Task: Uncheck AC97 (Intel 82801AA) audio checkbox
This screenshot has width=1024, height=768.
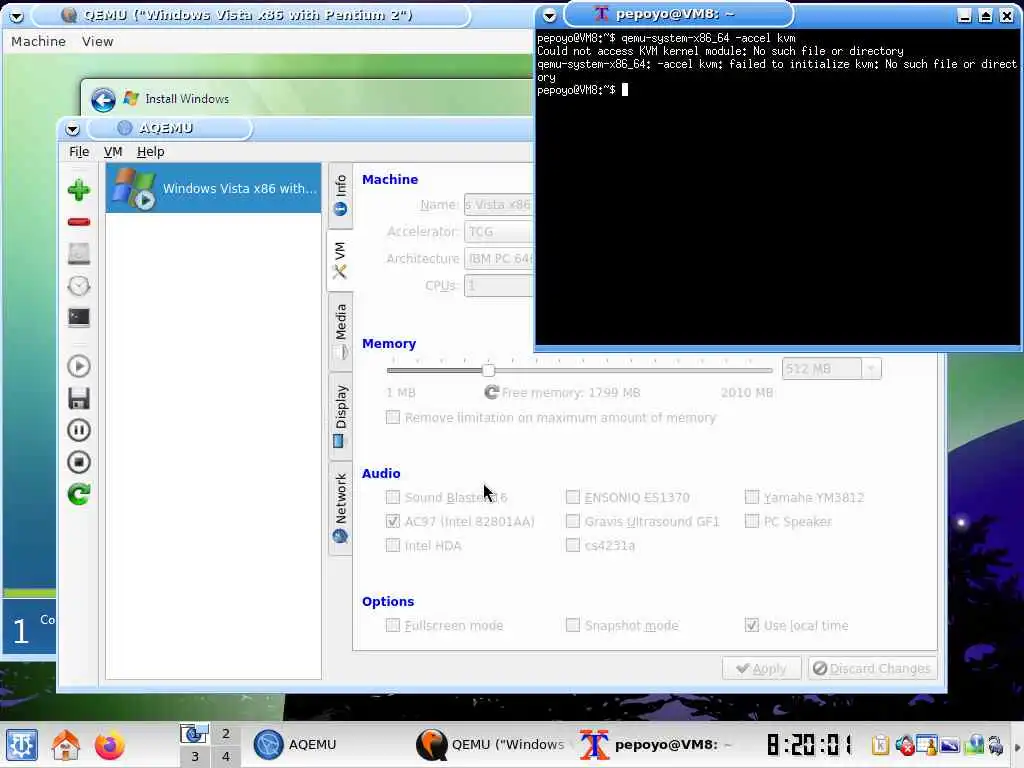Action: tap(392, 521)
